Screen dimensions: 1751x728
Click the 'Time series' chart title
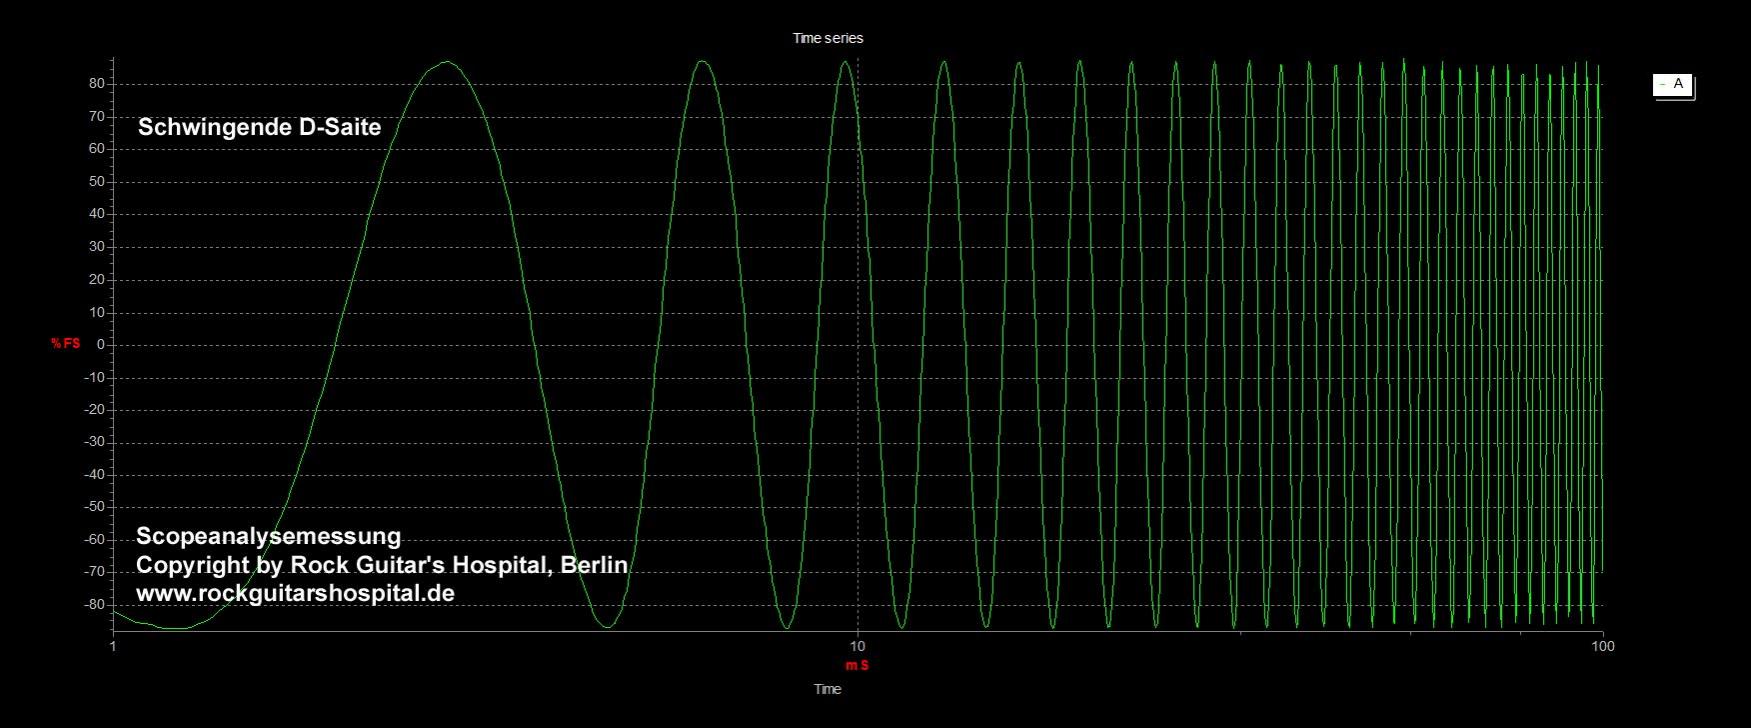pos(827,38)
